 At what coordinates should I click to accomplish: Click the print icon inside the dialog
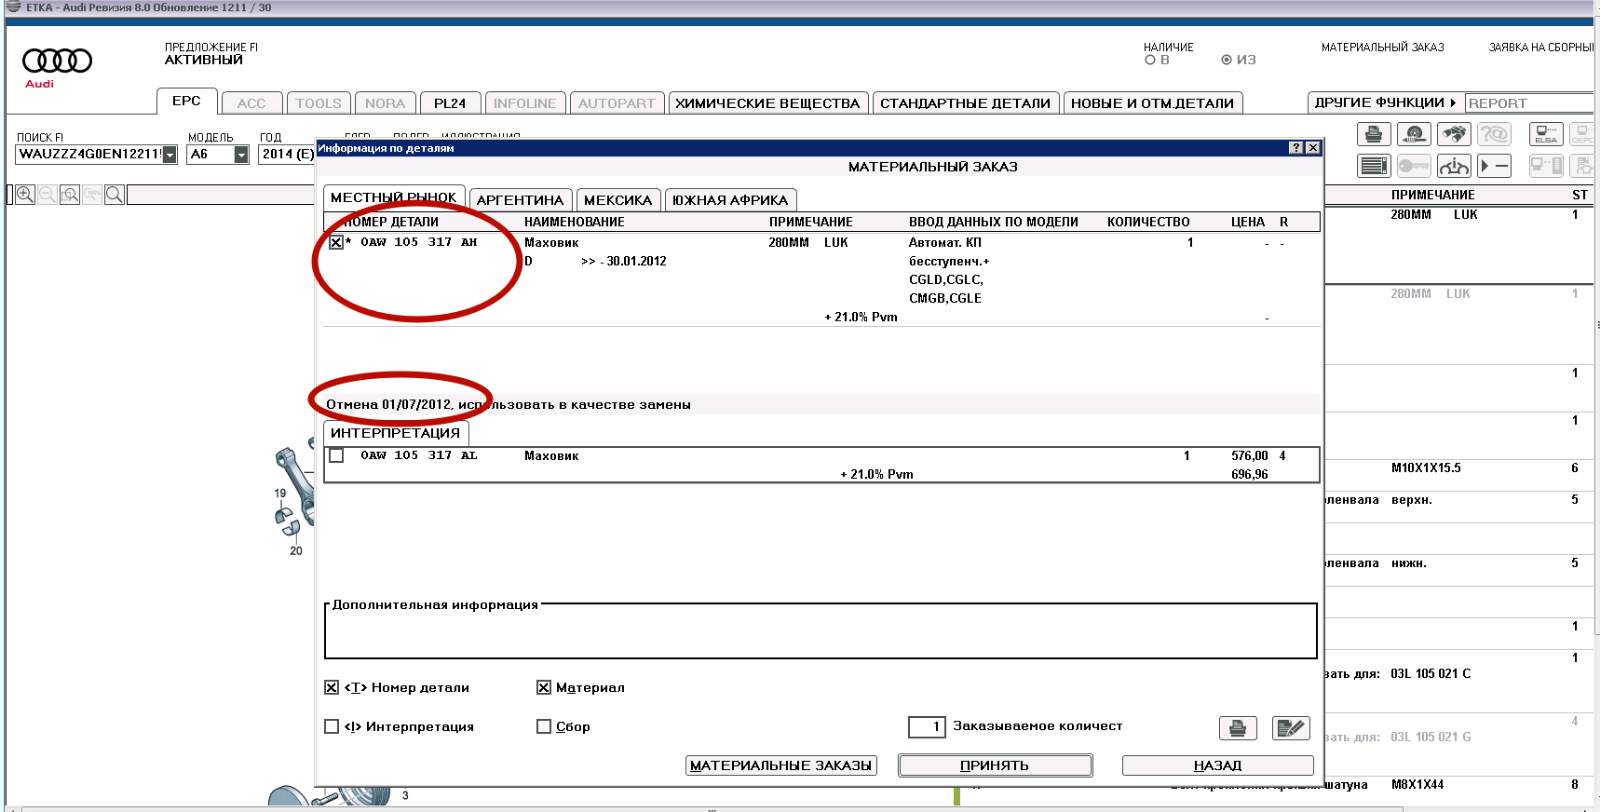click(1237, 728)
